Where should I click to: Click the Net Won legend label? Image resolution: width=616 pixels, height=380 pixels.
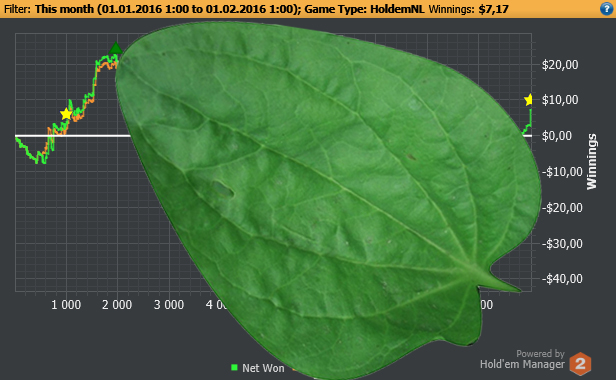[263, 368]
